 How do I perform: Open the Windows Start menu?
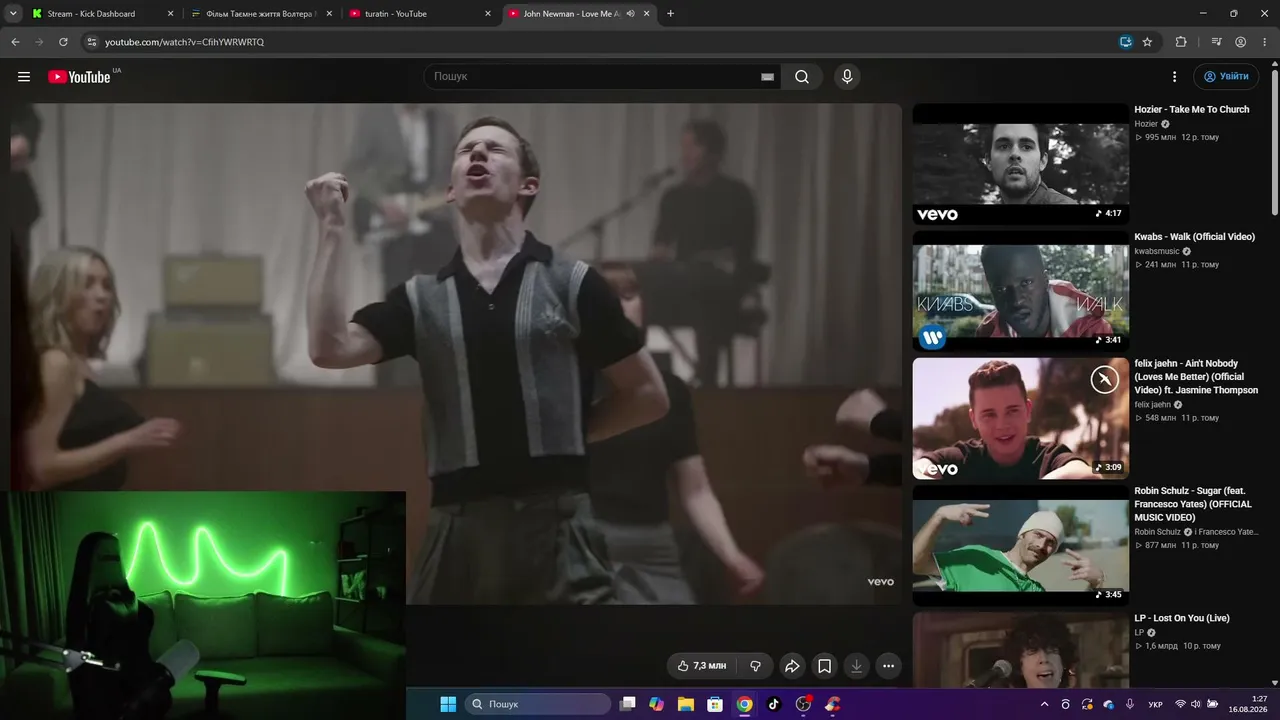pyautogui.click(x=448, y=704)
